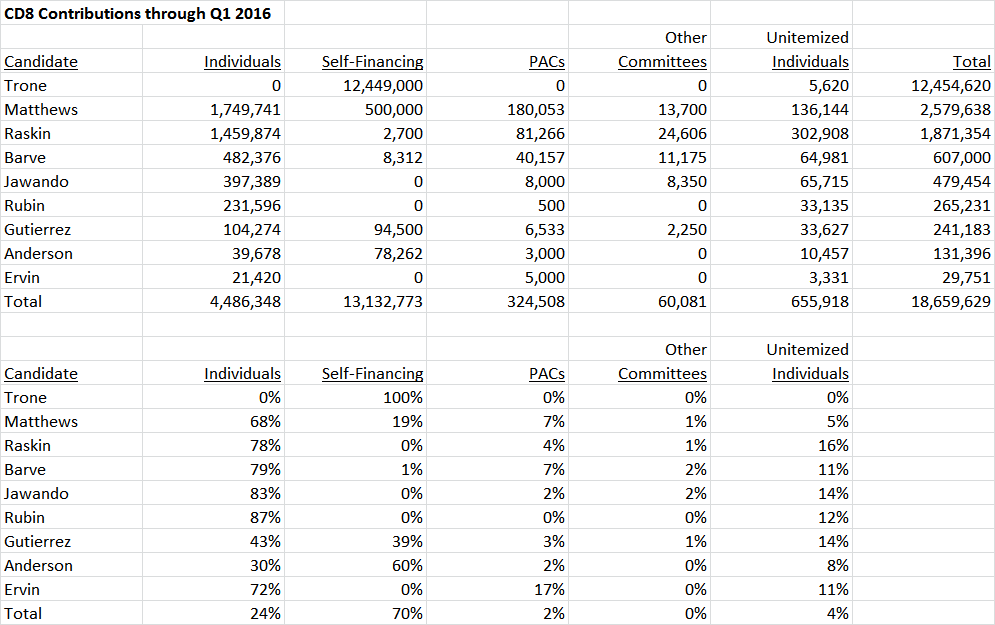This screenshot has height=625, width=995.
Task: Click Barve total cell 607,000
Action: tap(961, 158)
